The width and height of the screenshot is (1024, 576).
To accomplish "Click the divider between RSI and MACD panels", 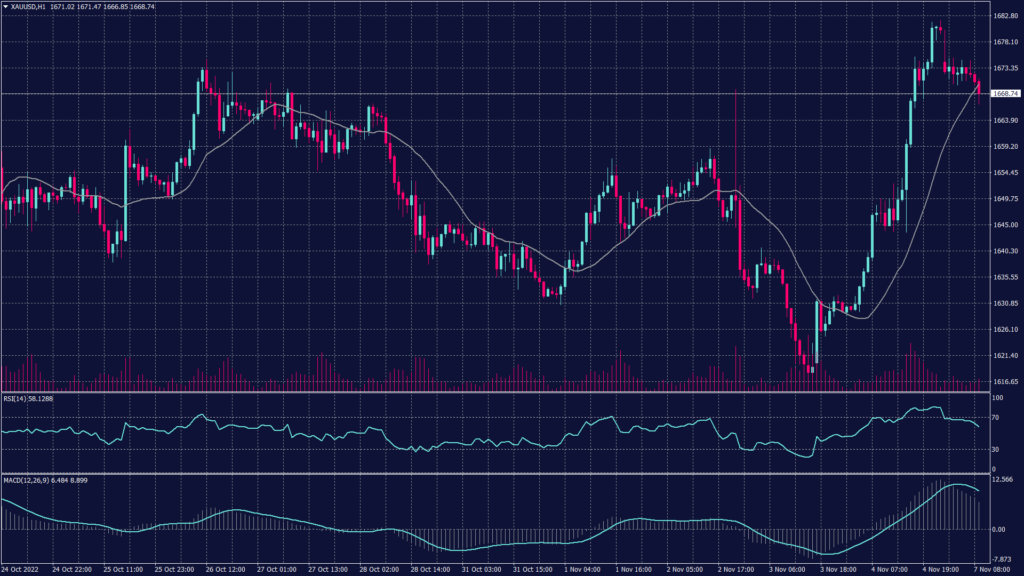I will tap(490, 474).
